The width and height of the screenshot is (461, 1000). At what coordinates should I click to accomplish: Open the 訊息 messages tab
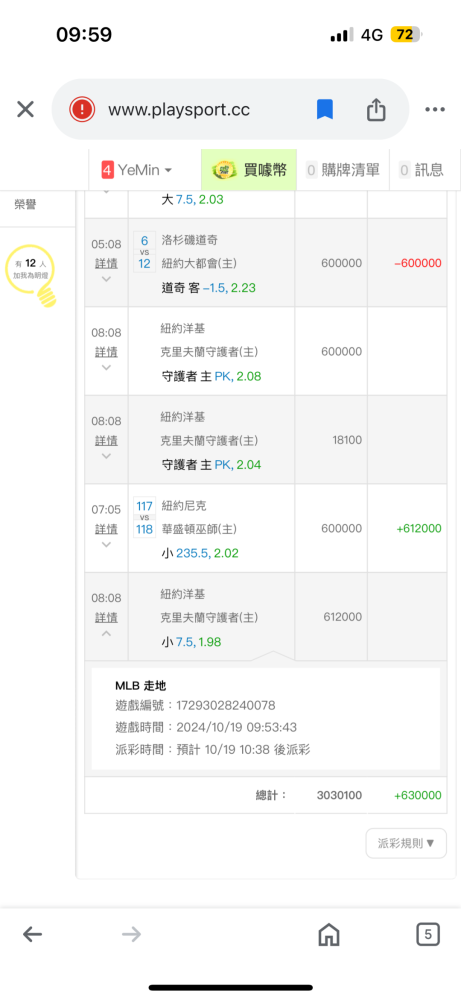pos(421,170)
